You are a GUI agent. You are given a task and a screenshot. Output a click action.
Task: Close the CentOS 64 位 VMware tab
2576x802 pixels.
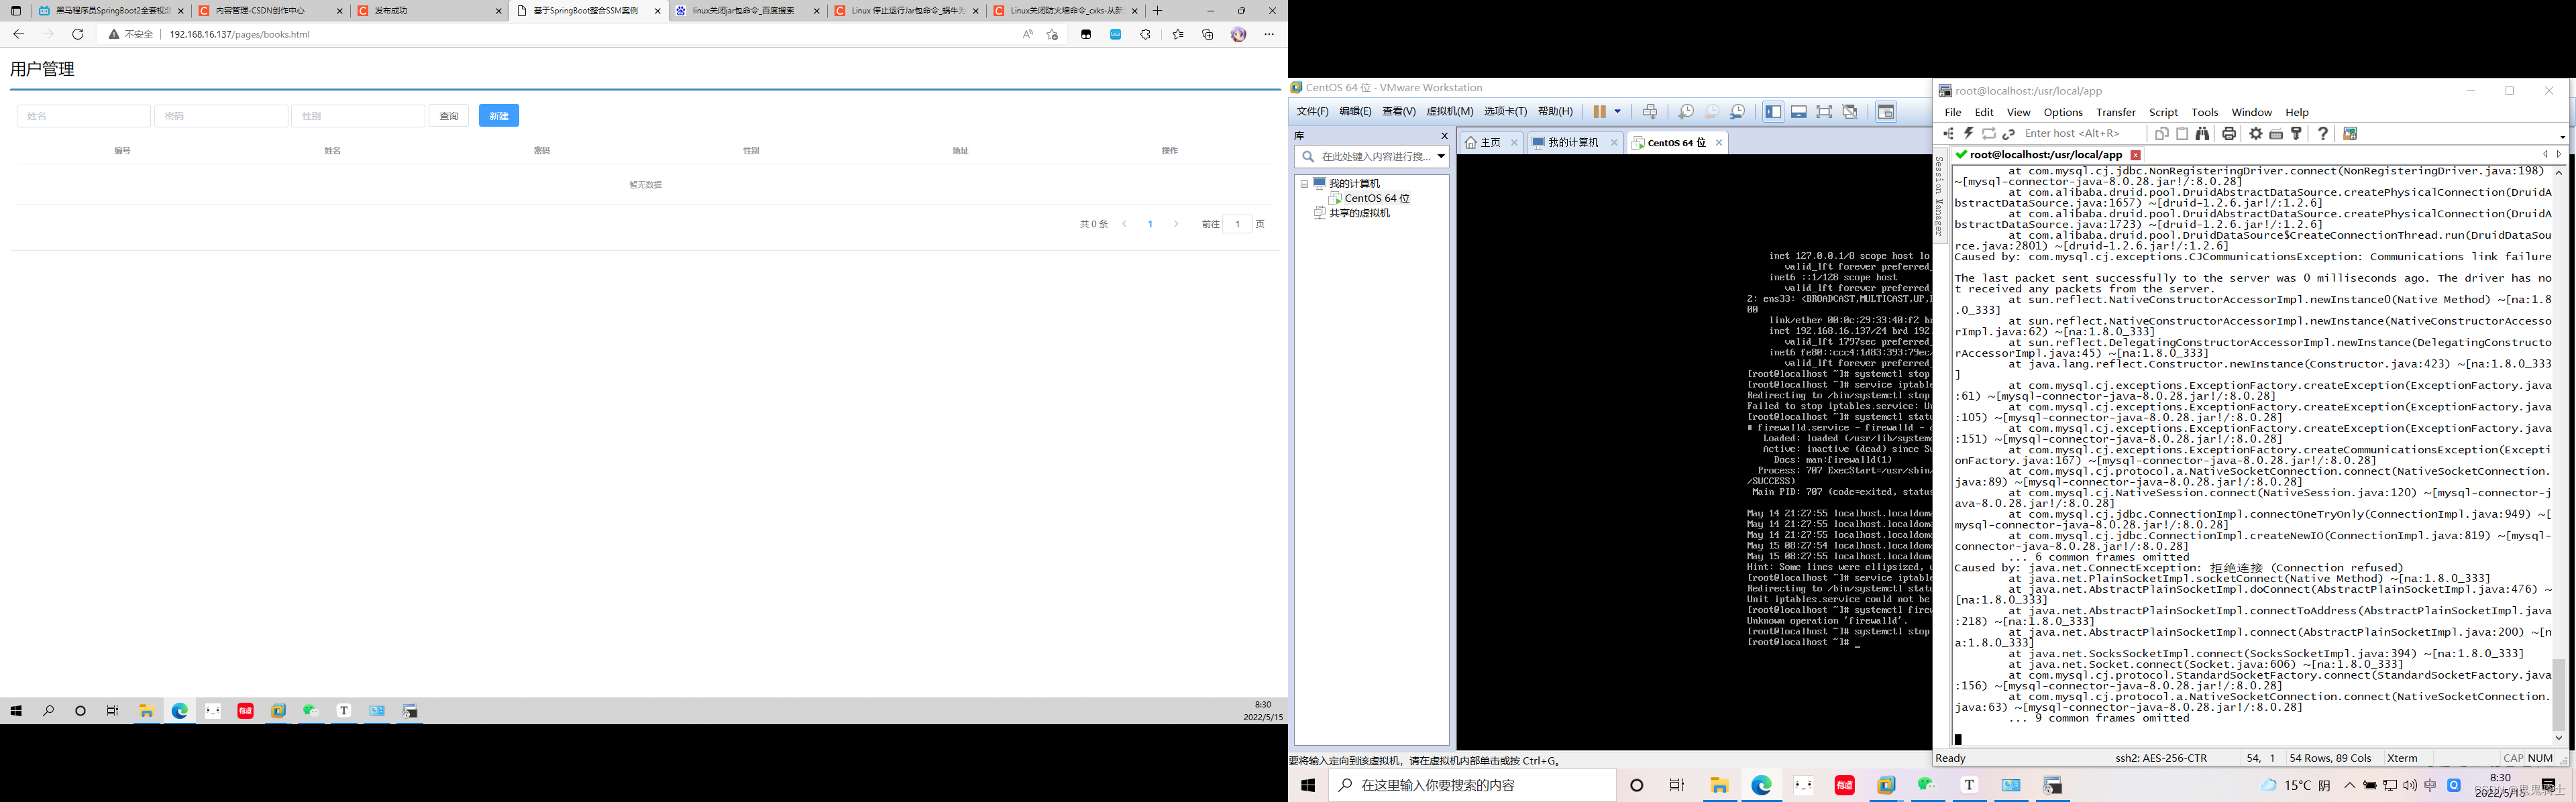tap(1719, 143)
